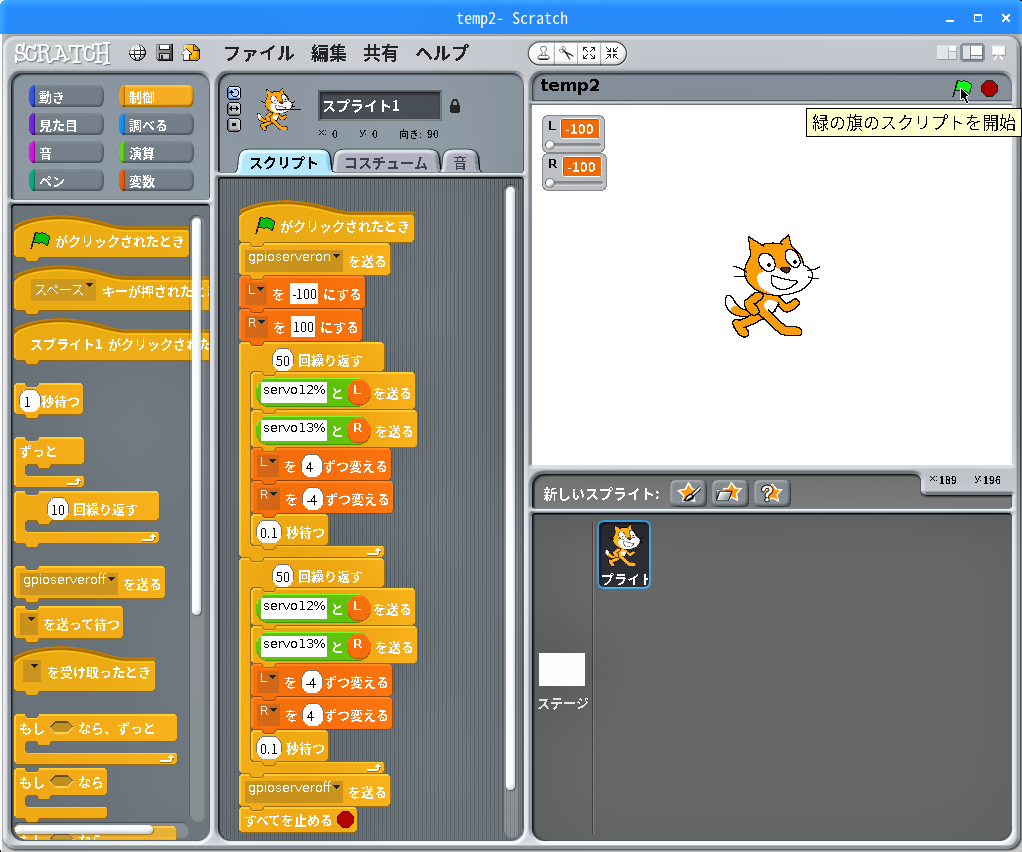Open the gpioserveroff dropdown in the blocks palette
This screenshot has height=852, width=1022.
111,579
